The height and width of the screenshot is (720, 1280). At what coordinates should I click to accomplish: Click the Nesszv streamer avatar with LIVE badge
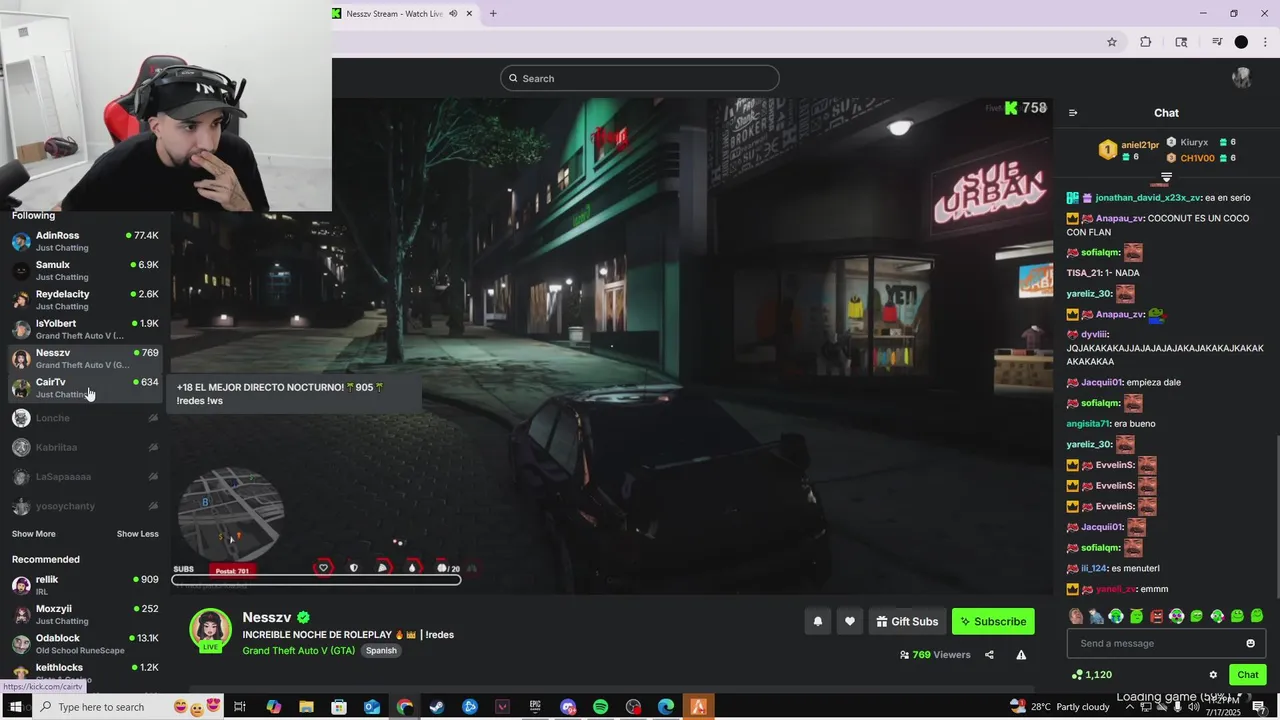pyautogui.click(x=211, y=630)
